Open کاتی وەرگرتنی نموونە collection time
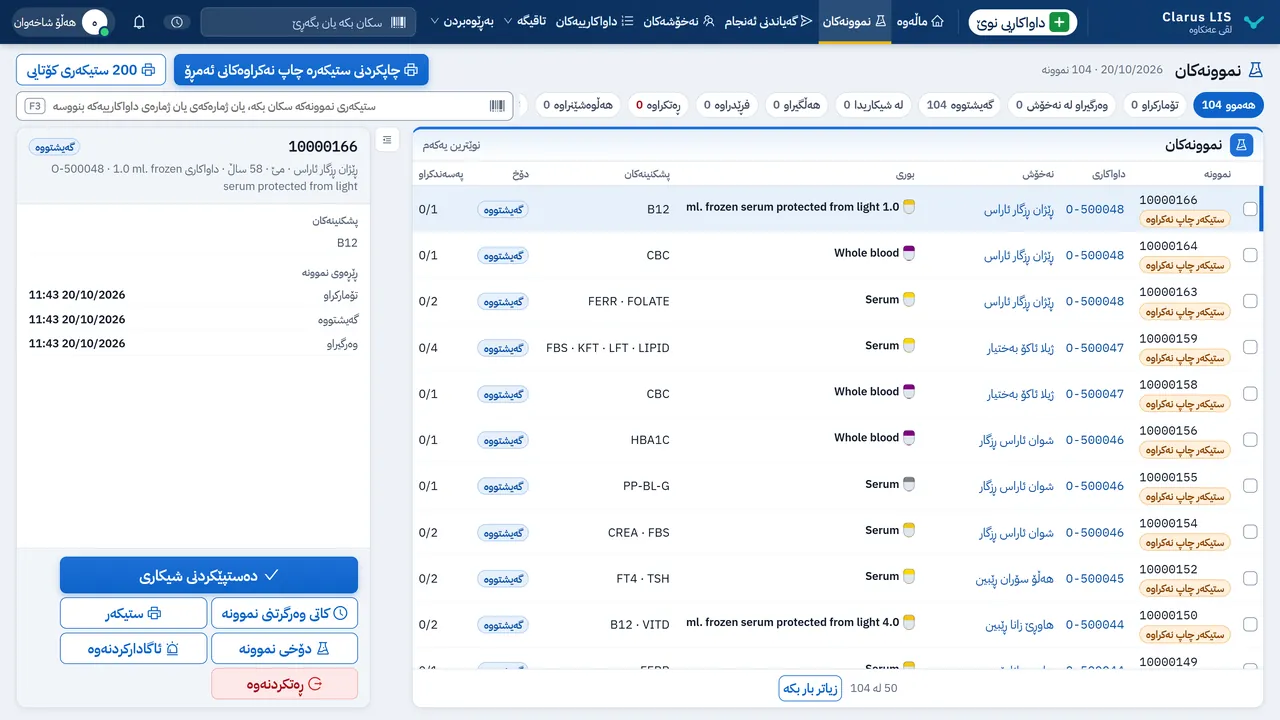The height and width of the screenshot is (720, 1280). 284,613
